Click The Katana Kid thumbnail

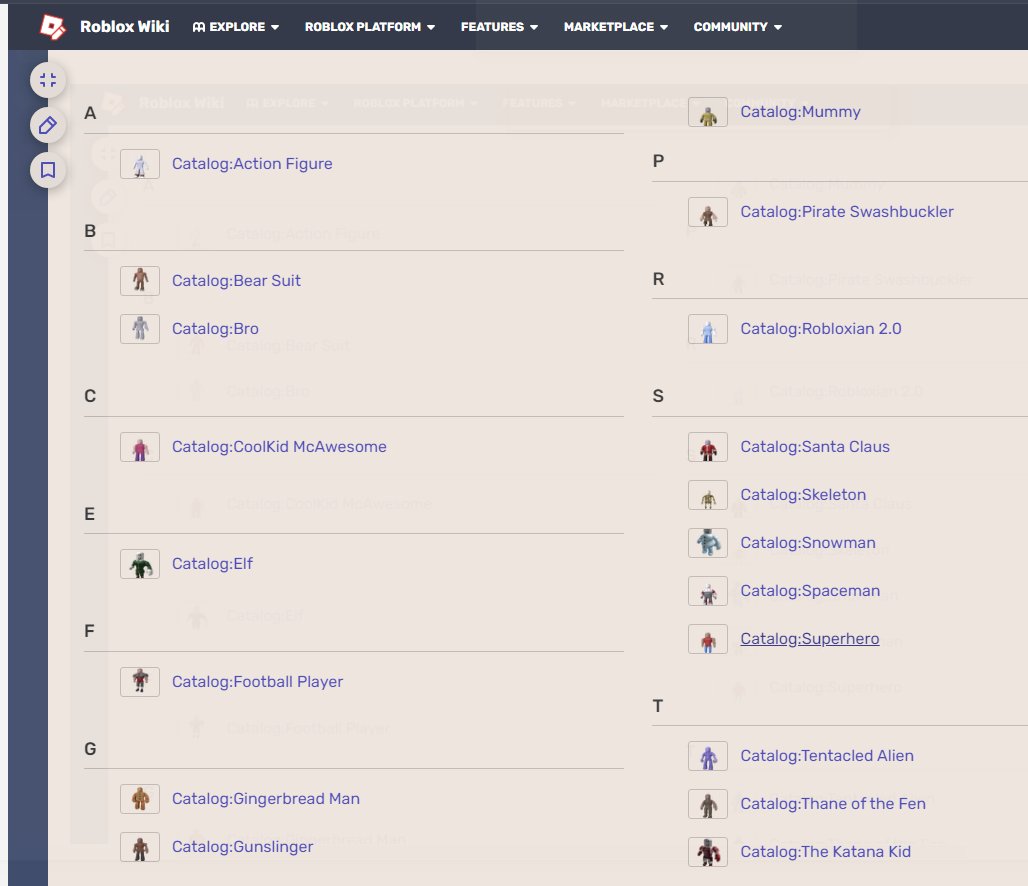point(708,852)
